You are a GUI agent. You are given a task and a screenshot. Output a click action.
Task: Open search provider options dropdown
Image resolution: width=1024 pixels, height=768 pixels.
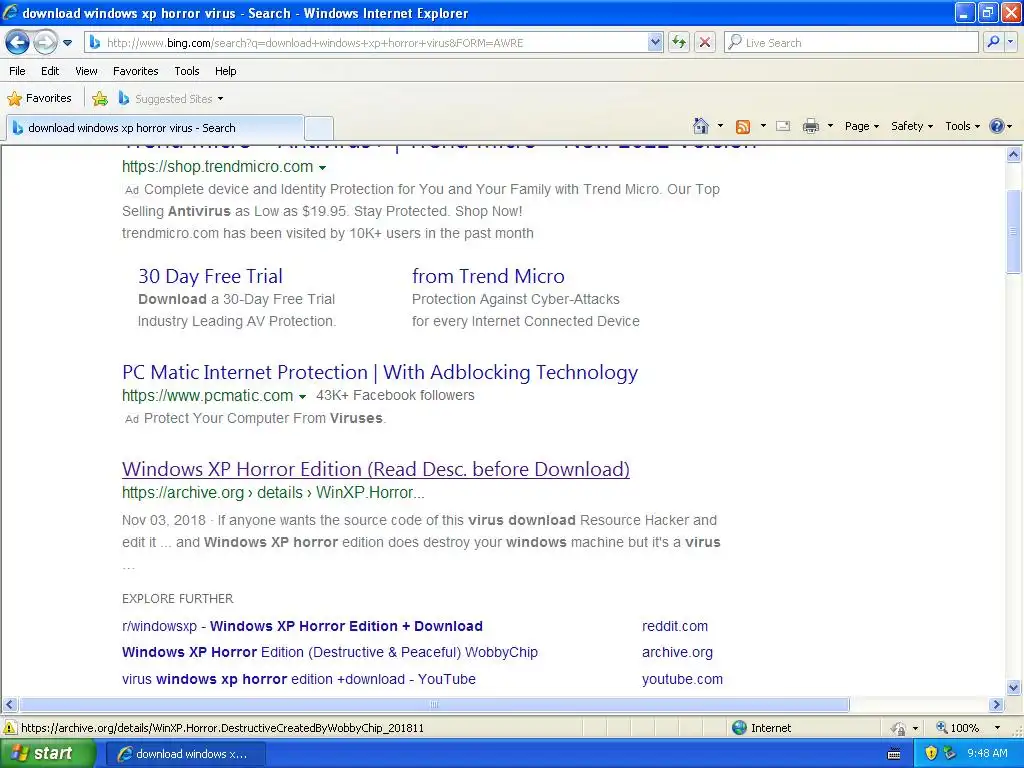point(1010,42)
